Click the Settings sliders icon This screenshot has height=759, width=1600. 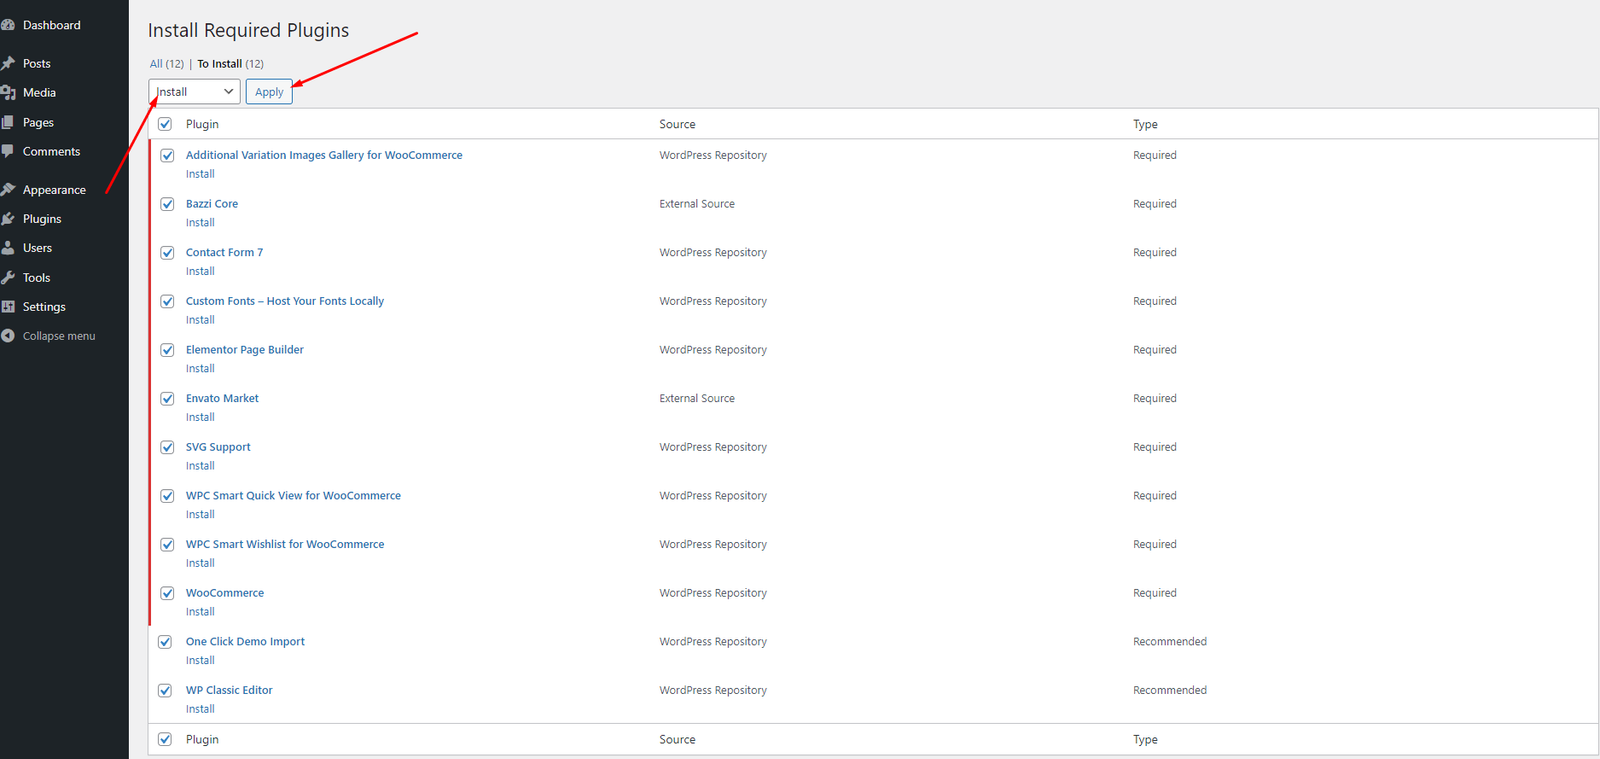(x=8, y=307)
